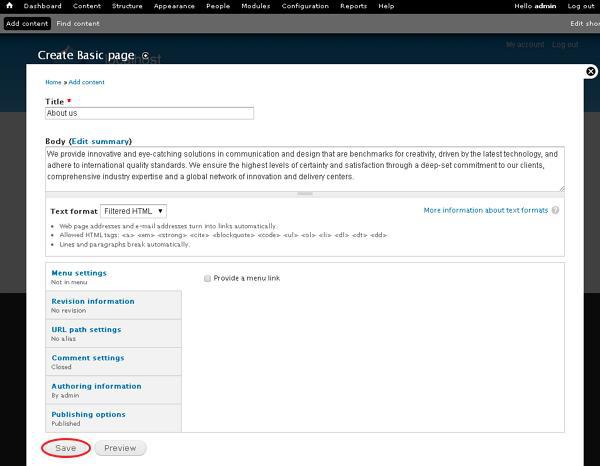Click the Edit summary link
The image size is (600, 466).
(100, 141)
